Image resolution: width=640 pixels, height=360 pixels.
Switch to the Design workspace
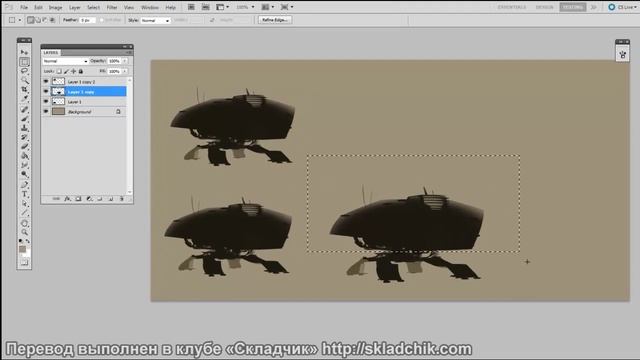click(544, 7)
